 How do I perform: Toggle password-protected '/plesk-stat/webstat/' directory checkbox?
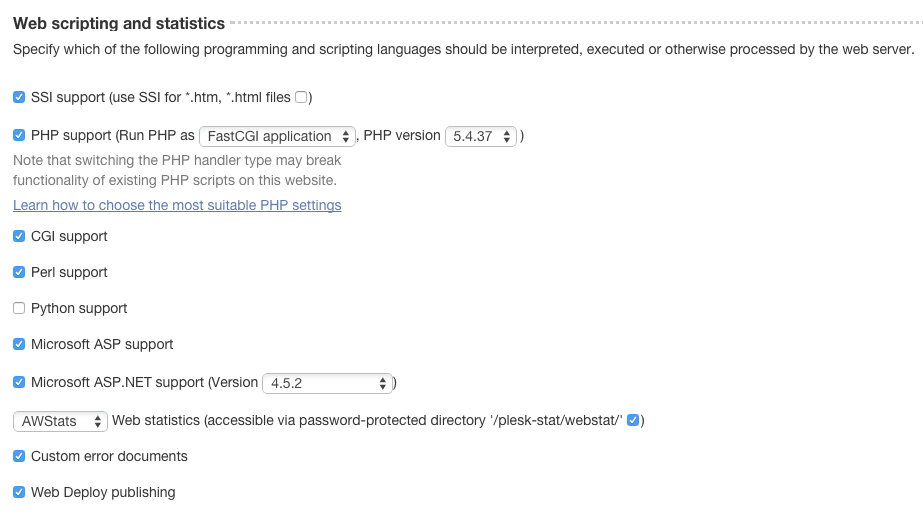(633, 421)
